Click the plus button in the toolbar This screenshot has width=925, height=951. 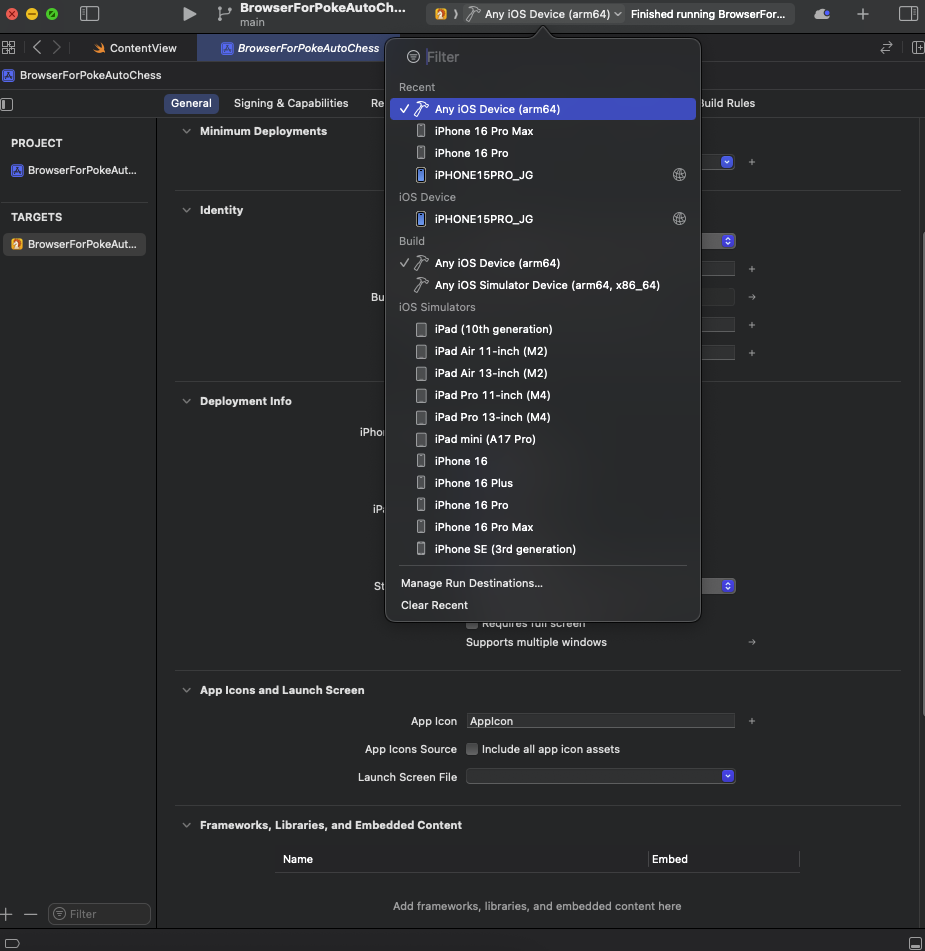[x=863, y=14]
